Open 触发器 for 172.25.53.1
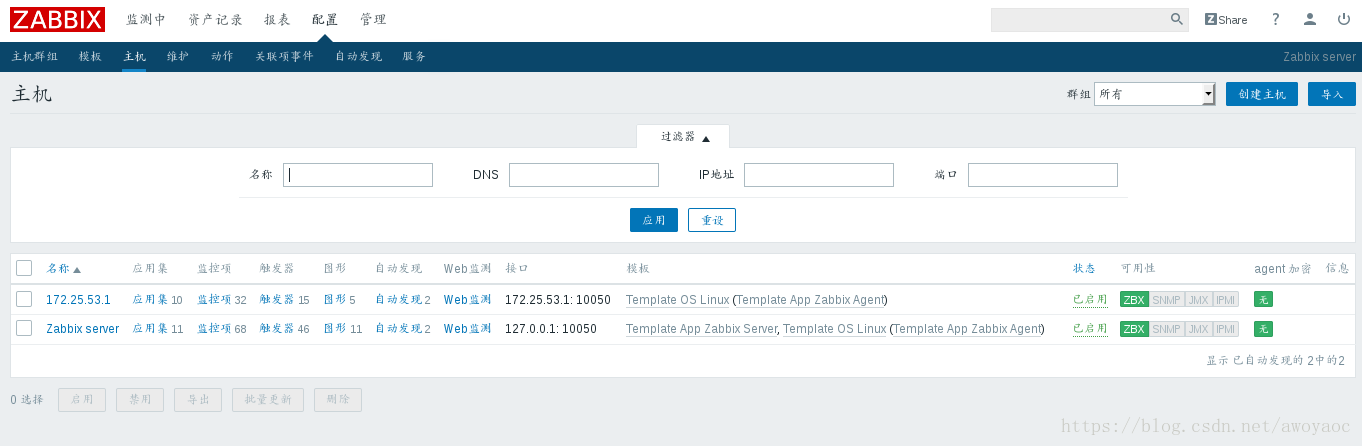This screenshot has height=446, width=1362. point(277,300)
